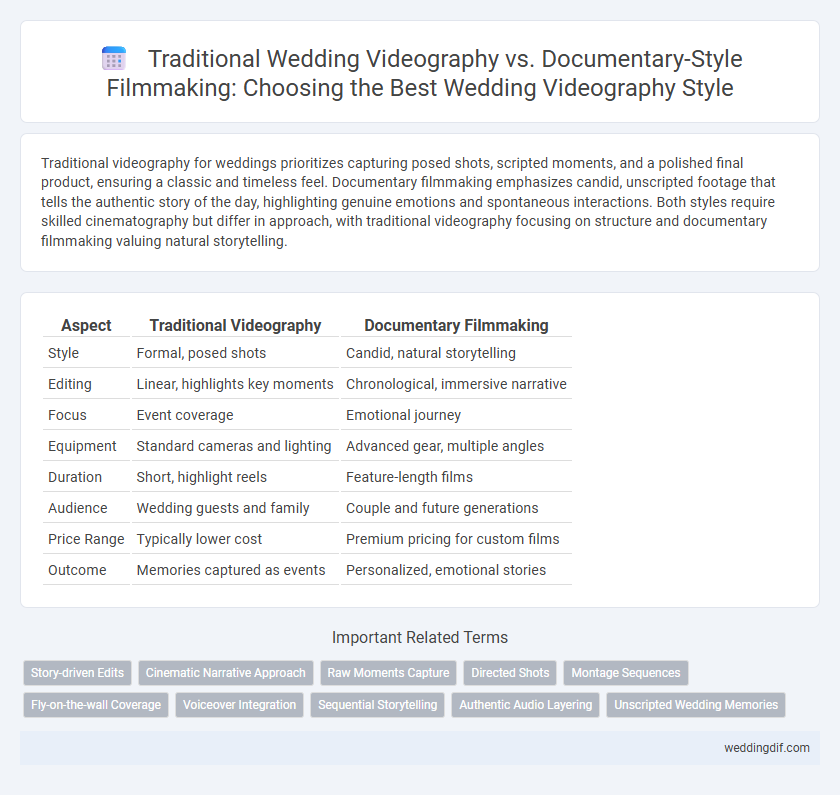Screen dimensions: 840x795
Task: Click the 'Short, highlight reels' cell
Action: [235, 477]
